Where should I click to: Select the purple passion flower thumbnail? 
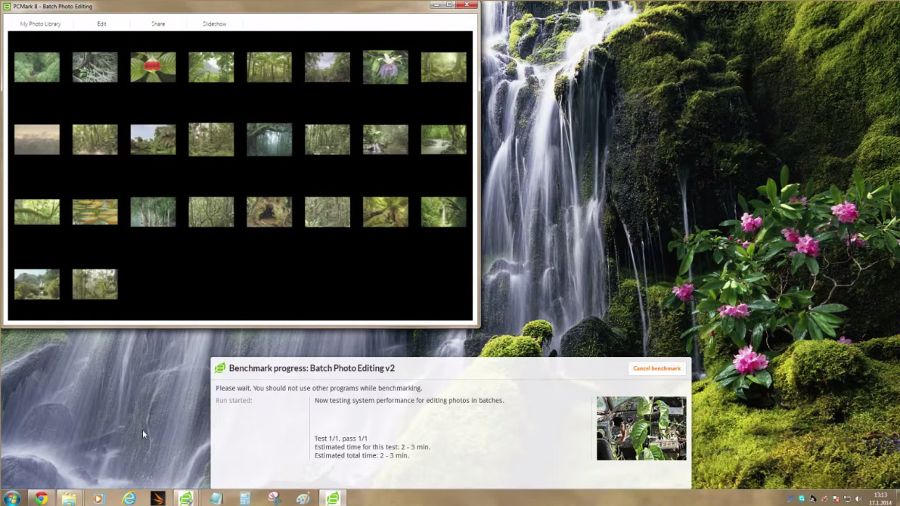tap(385, 67)
